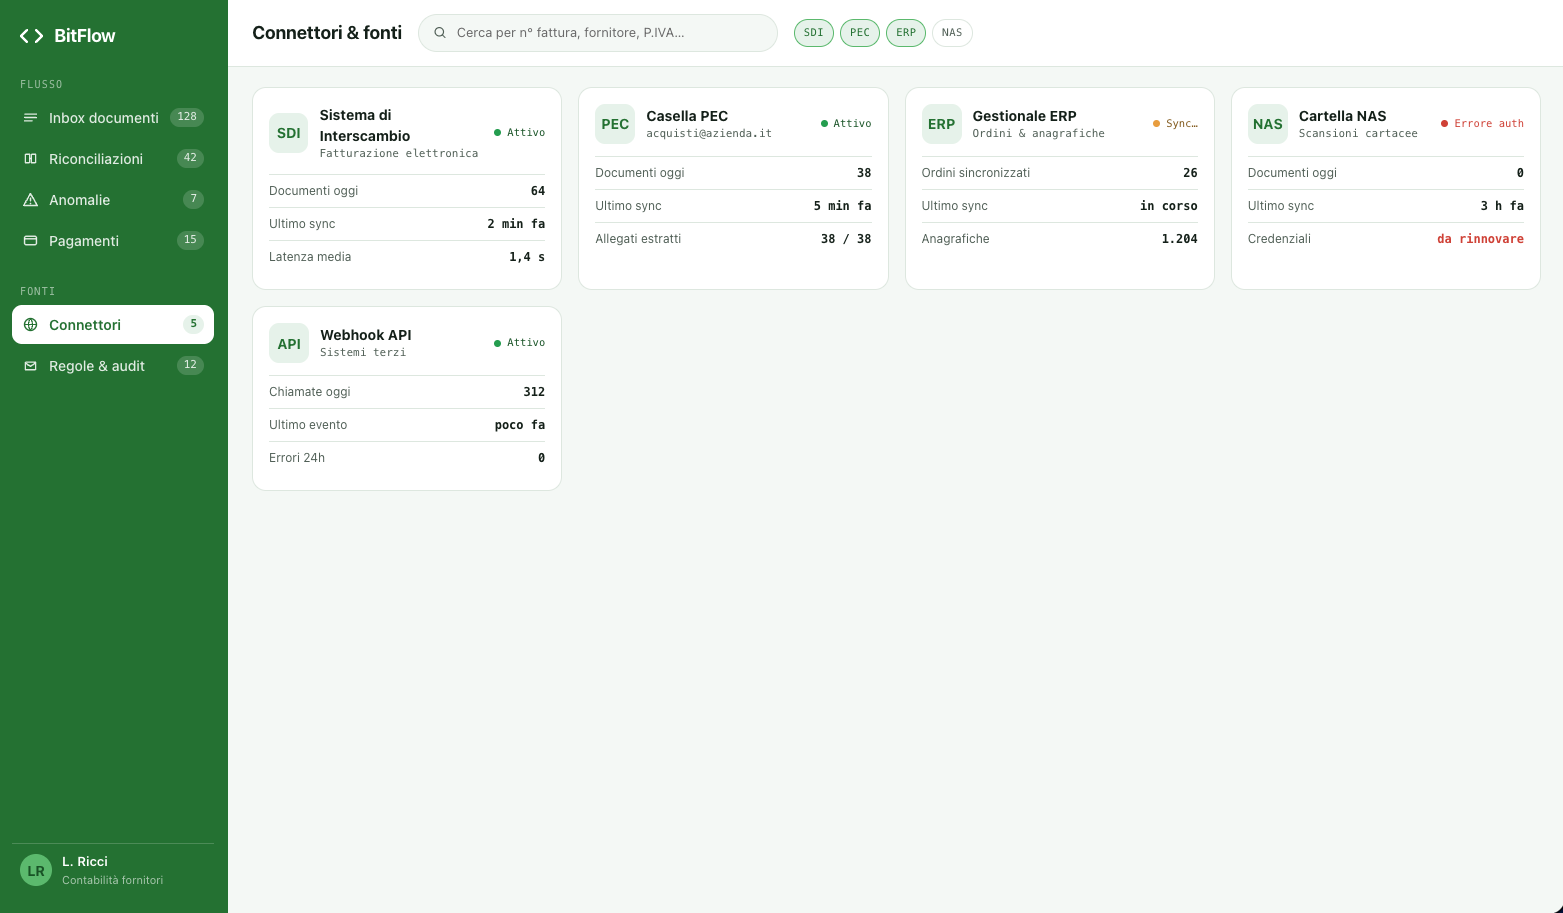
Task: Click the 128 badge on Inbox documenti
Action: (x=187, y=117)
